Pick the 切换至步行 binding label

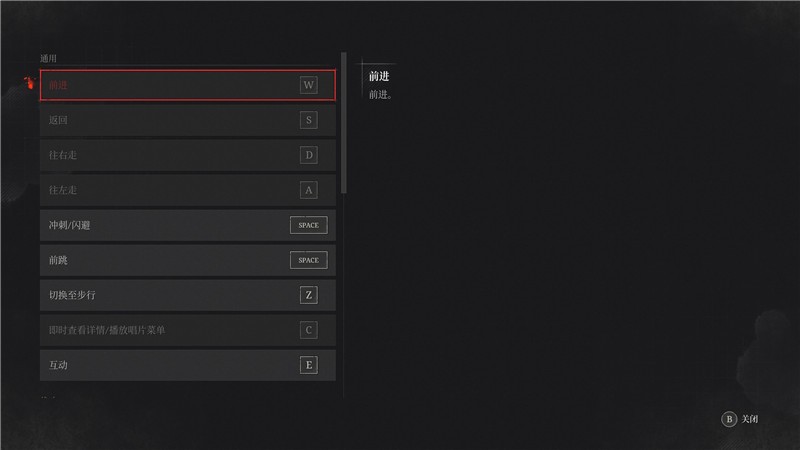tap(72, 295)
